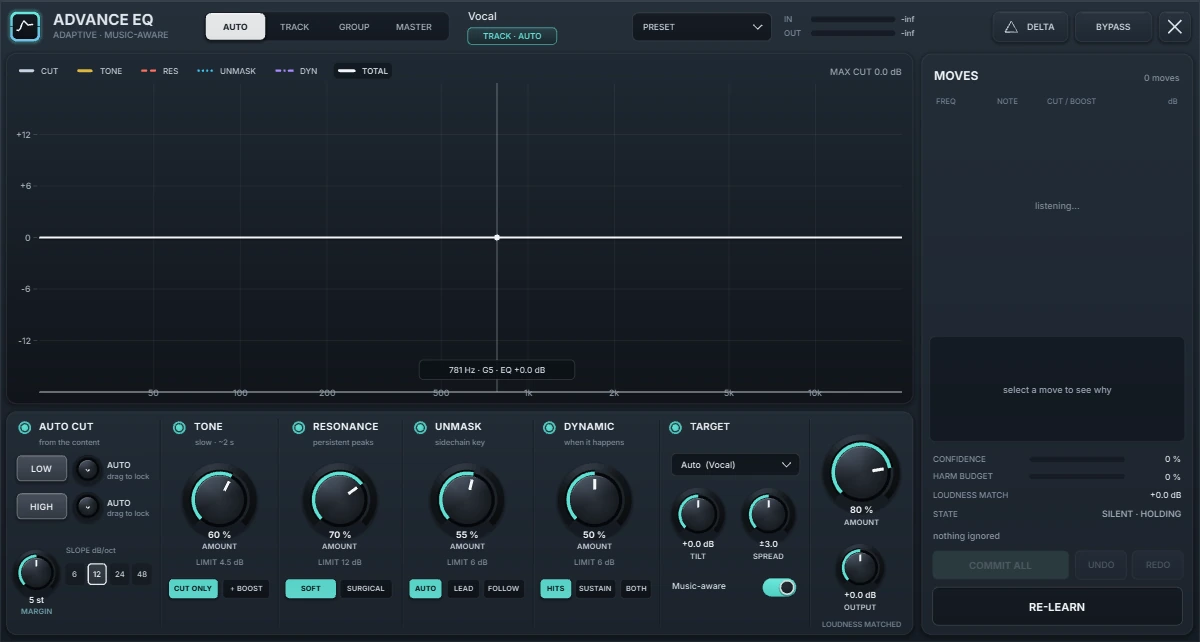
Task: Enable the HIGH cut button
Action: [42, 507]
